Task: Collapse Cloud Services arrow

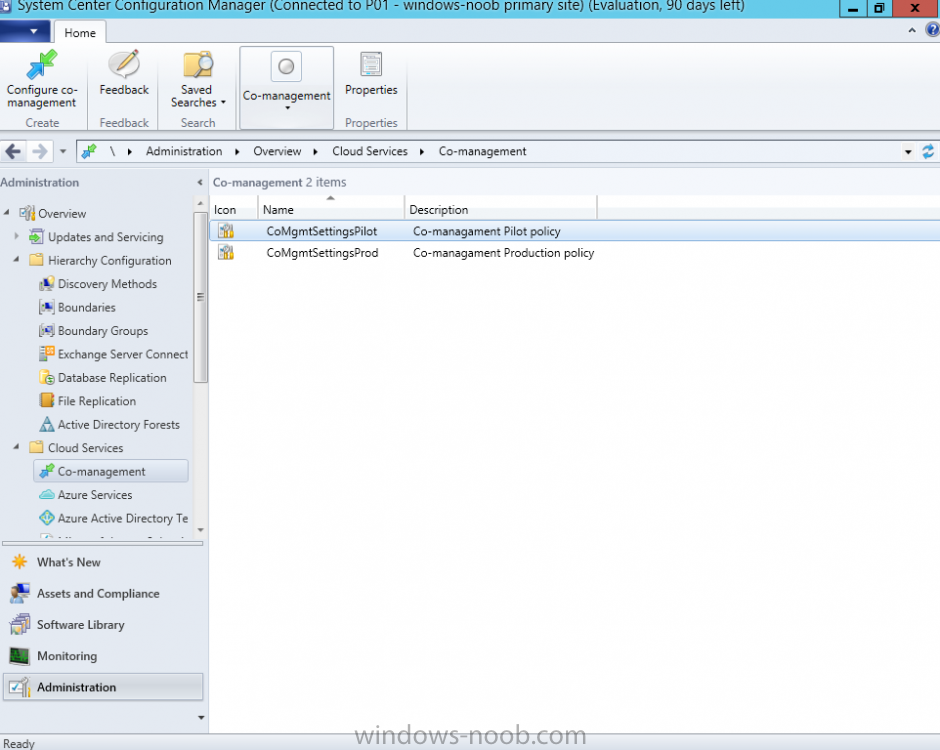Action: 16,447
